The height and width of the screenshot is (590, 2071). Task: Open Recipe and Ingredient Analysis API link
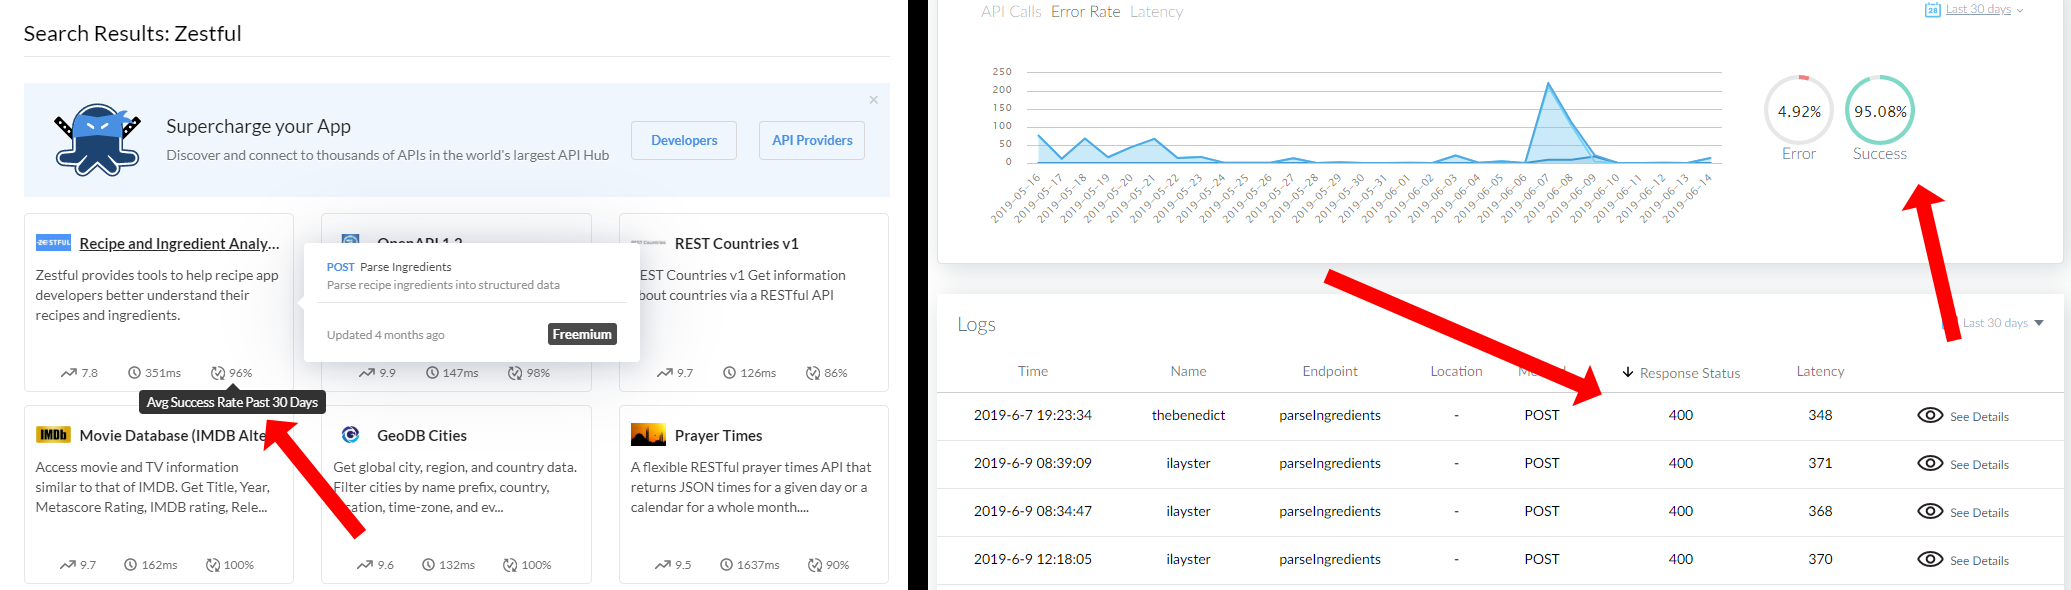tap(179, 243)
